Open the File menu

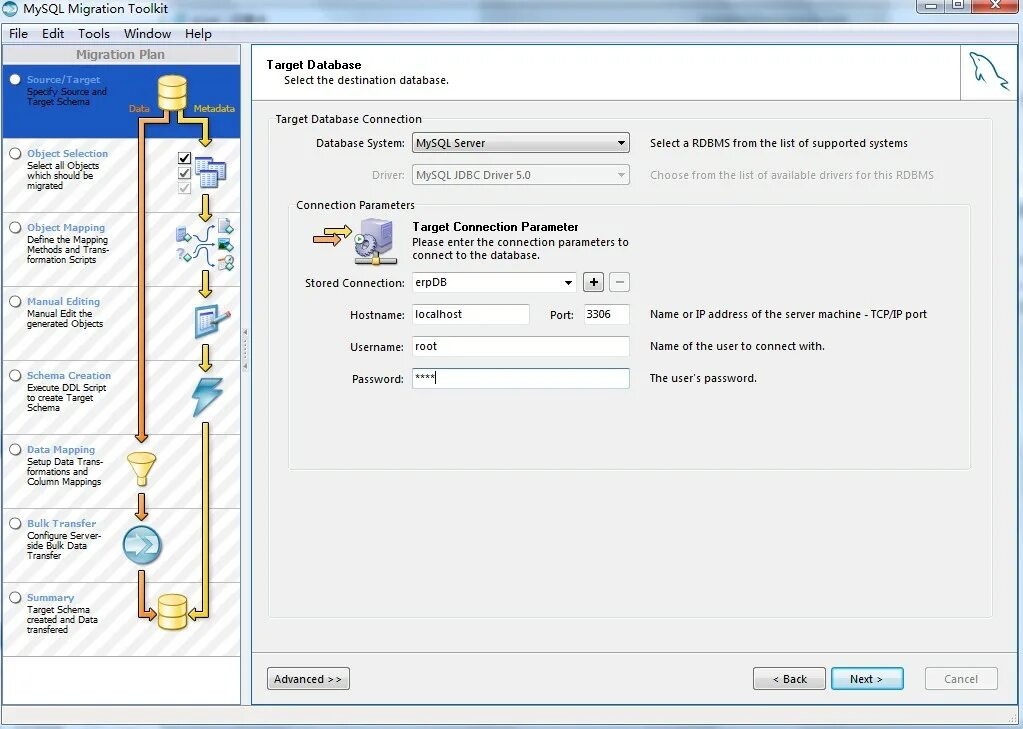point(18,33)
